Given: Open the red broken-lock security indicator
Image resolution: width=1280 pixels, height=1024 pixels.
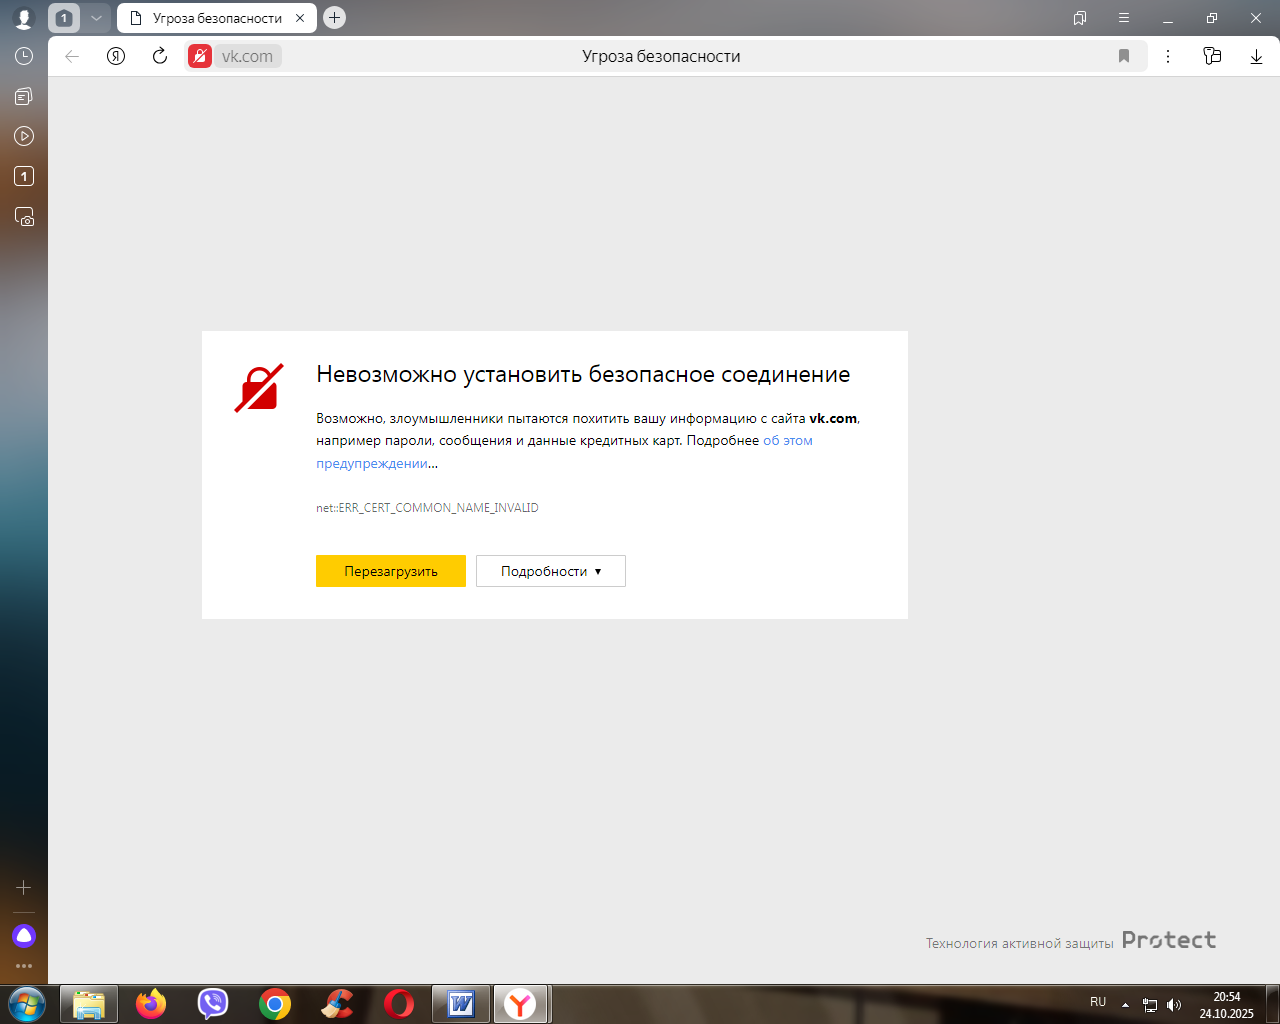Looking at the screenshot, I should (x=200, y=56).
